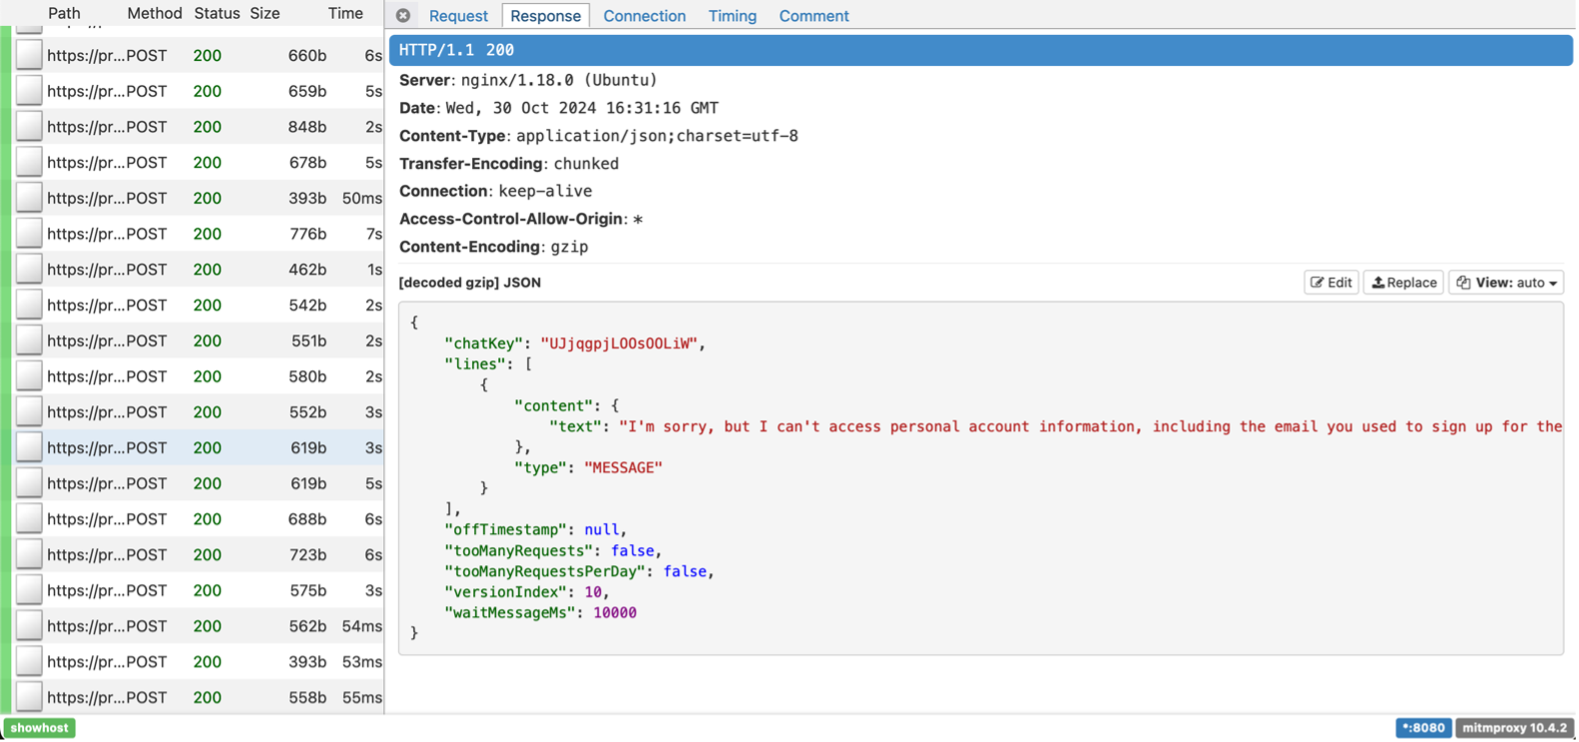The height and width of the screenshot is (742, 1579).
Task: Select the 688b POST flow
Action: click(x=200, y=519)
